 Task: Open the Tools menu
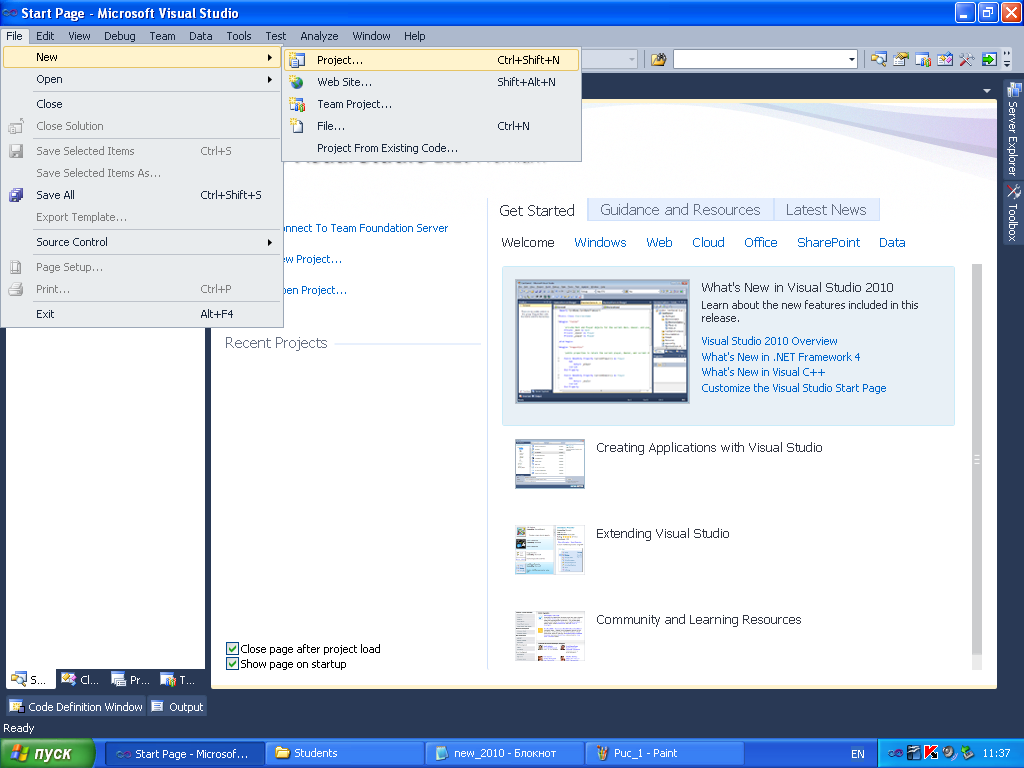pos(238,36)
